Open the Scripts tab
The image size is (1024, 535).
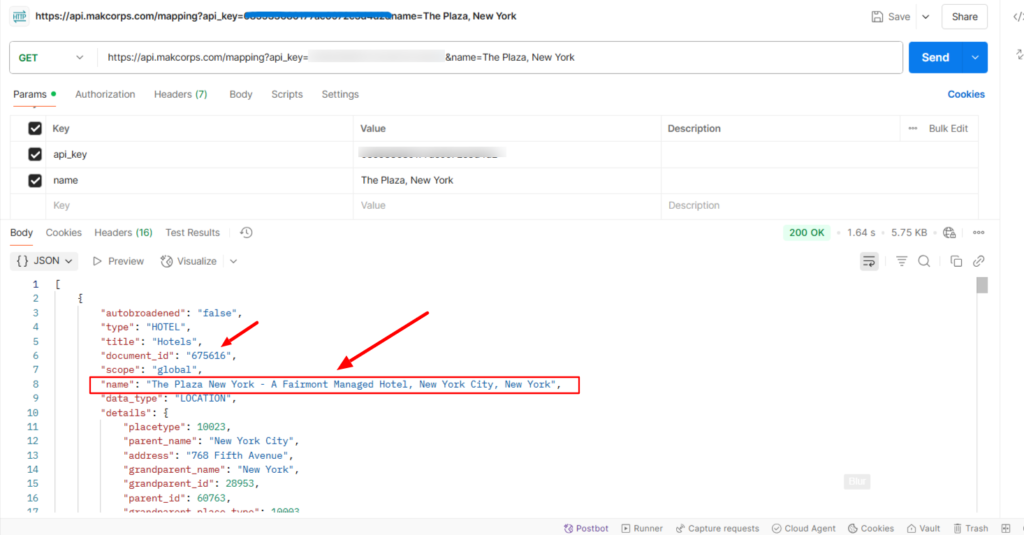(x=287, y=94)
